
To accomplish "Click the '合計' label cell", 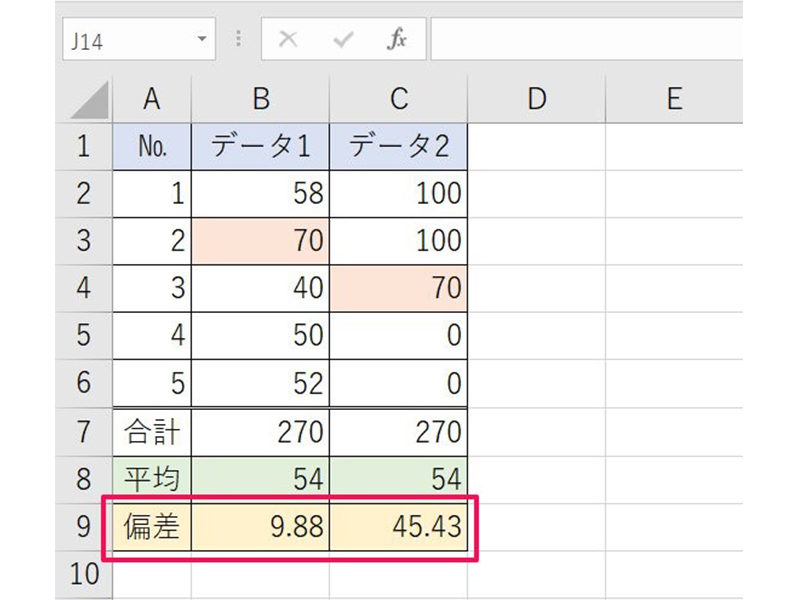I will point(152,432).
